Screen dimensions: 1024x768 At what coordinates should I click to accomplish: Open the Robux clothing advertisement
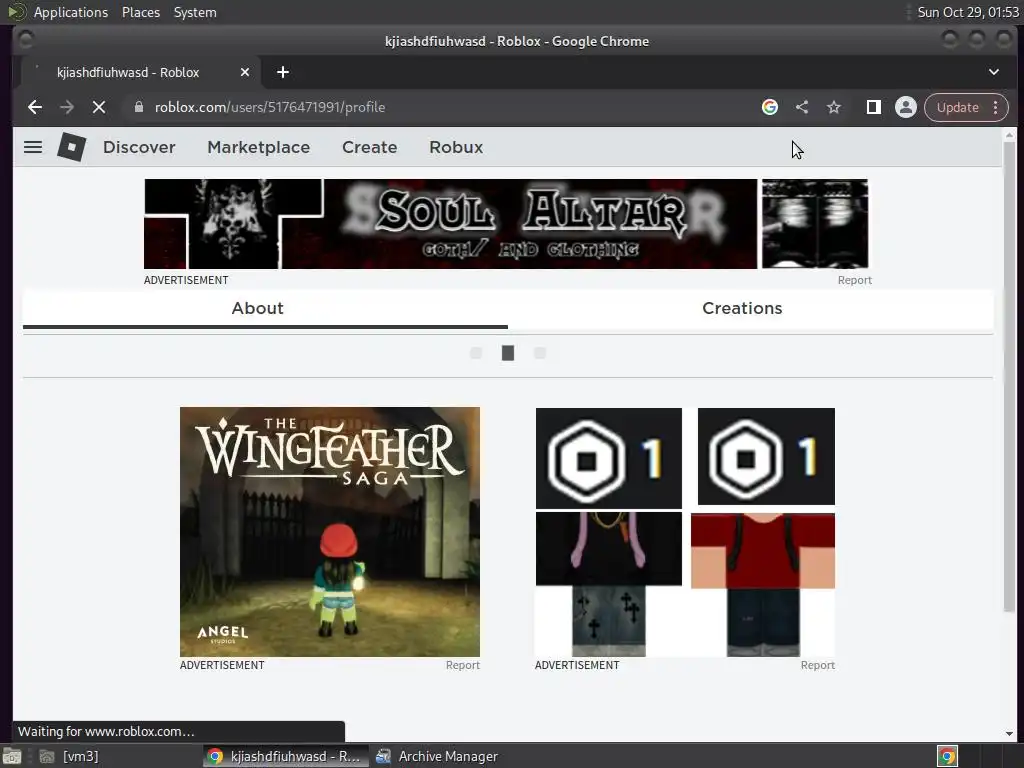pos(685,532)
